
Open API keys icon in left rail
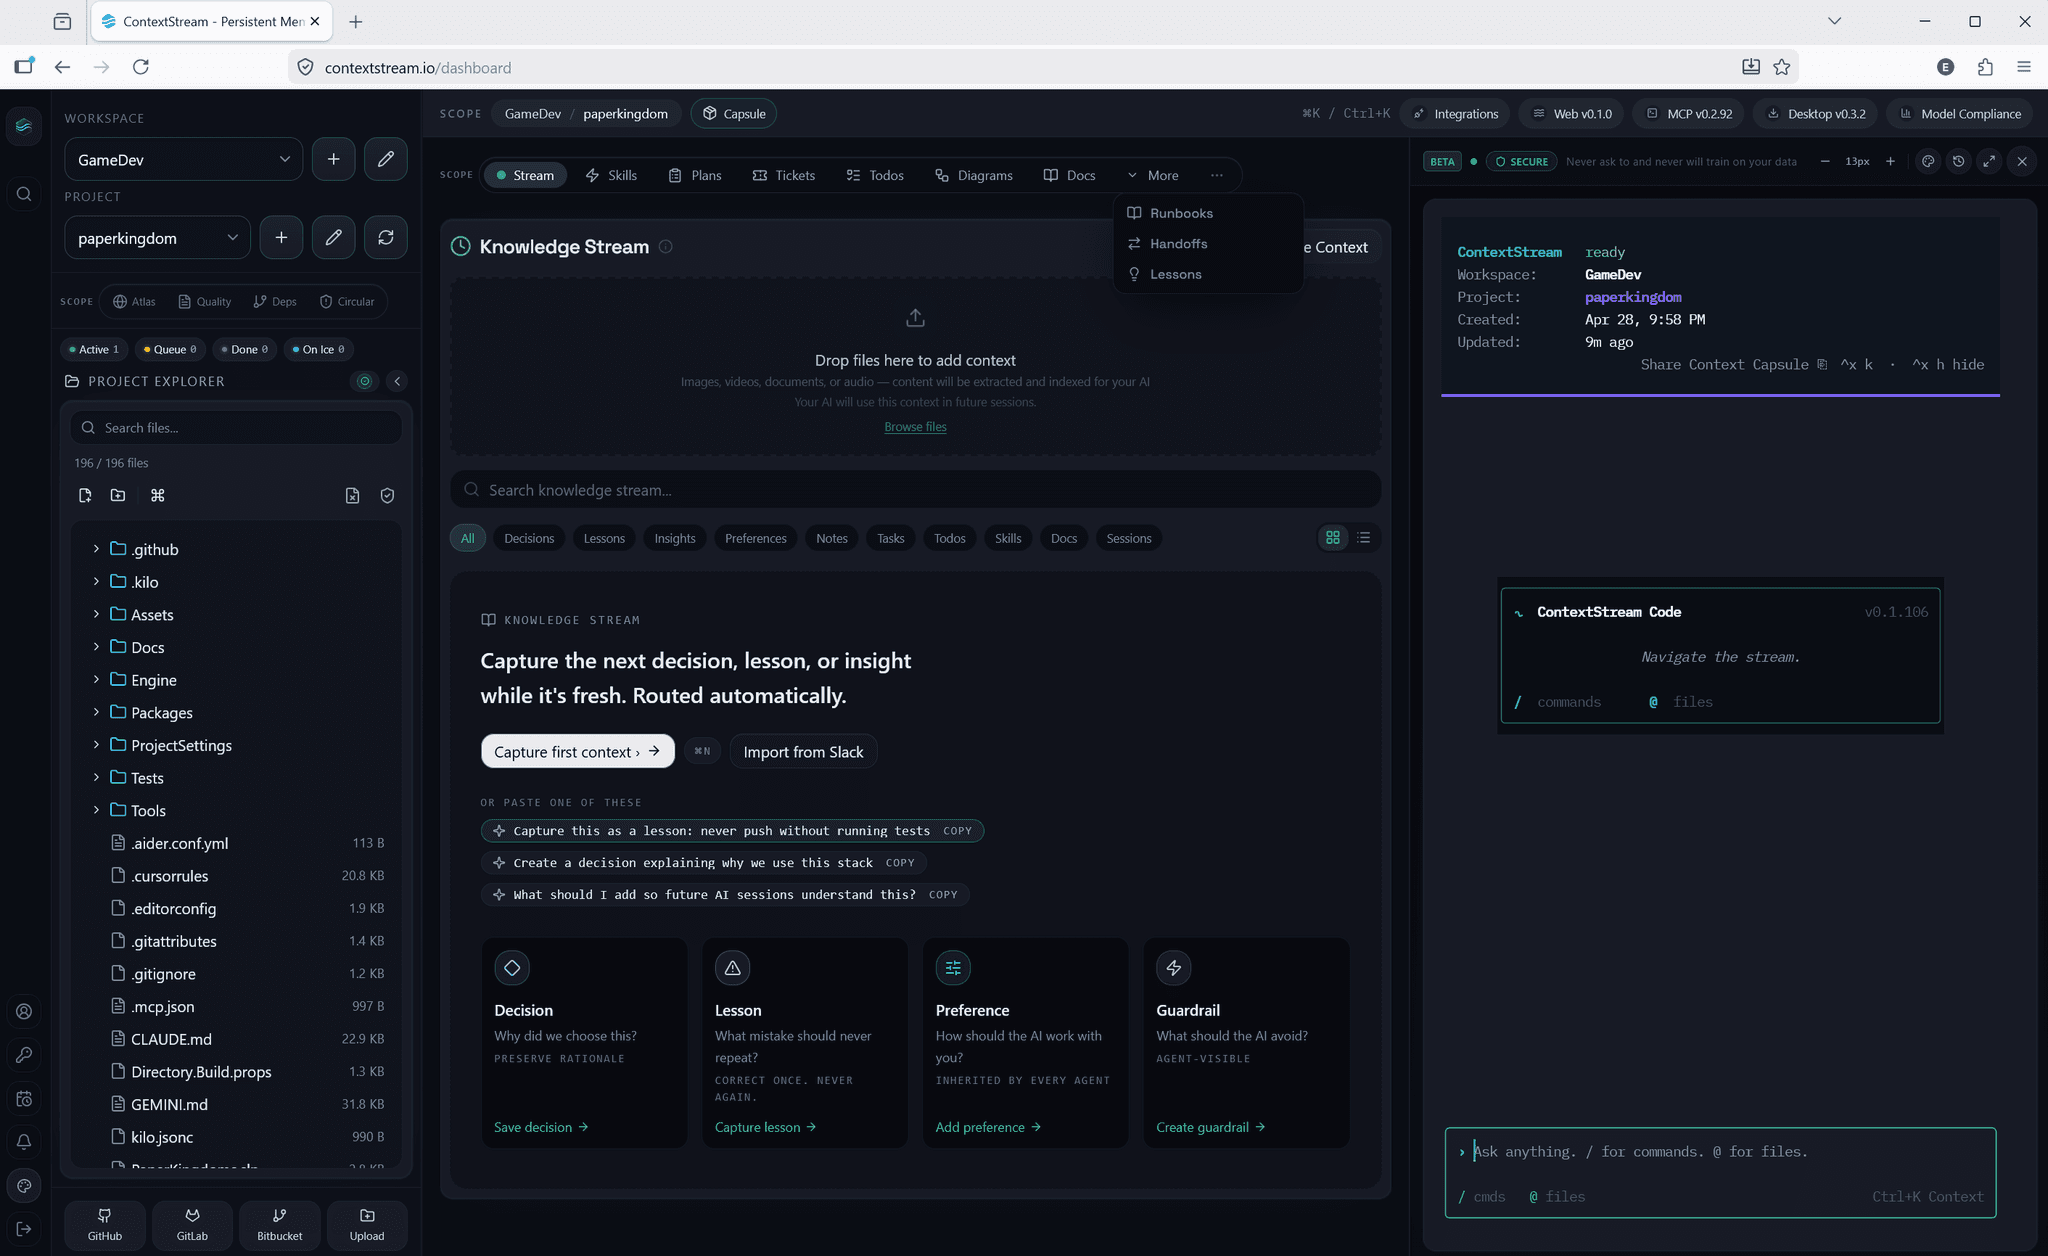(24, 1054)
